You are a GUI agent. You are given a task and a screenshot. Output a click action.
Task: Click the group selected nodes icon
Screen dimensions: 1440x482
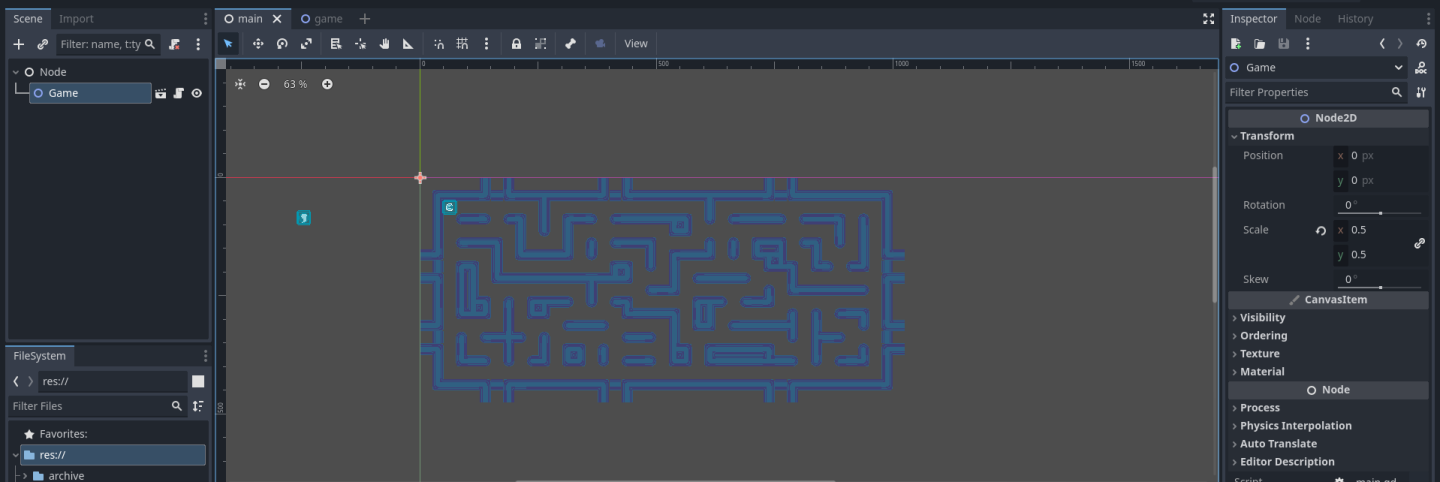(540, 44)
